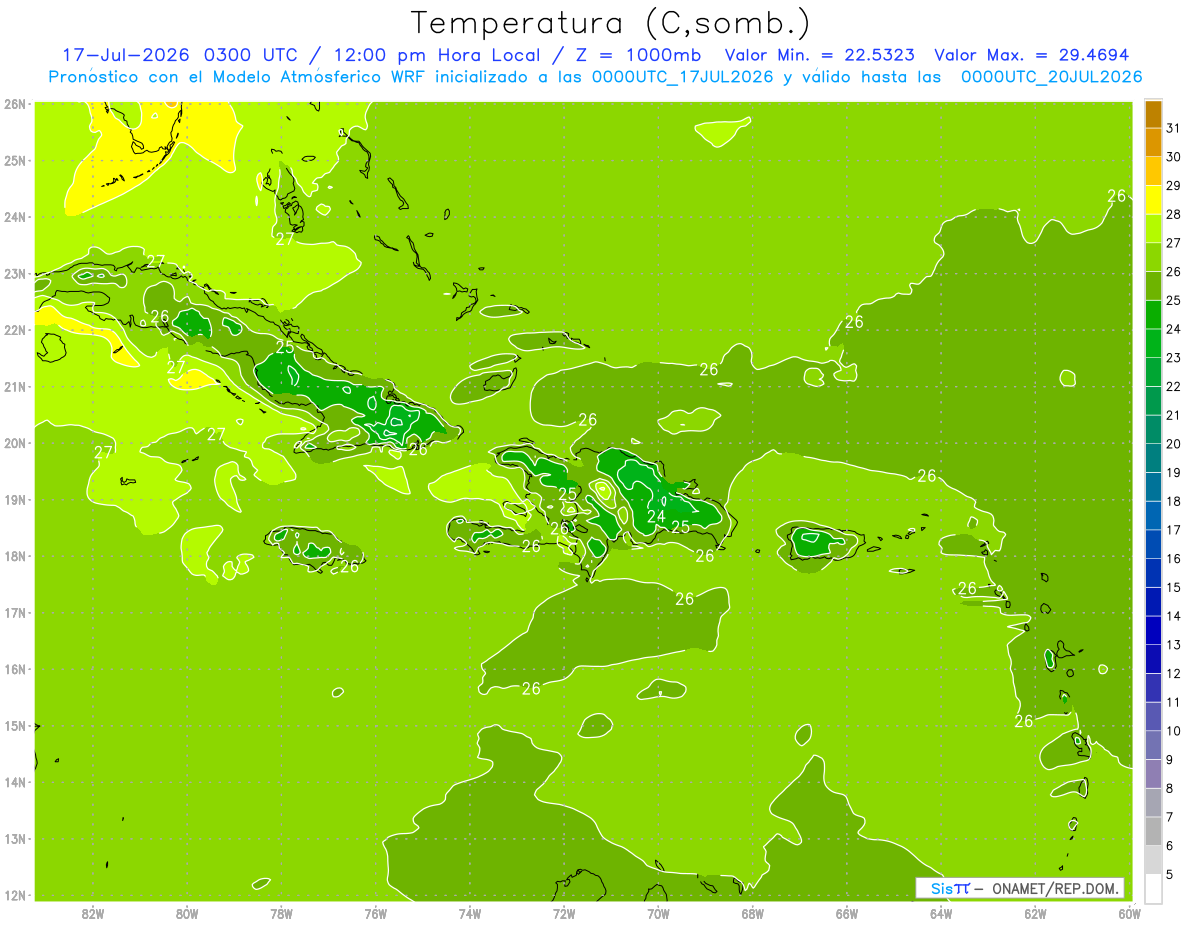Click the legend color band between 29 and 30

tap(1153, 171)
